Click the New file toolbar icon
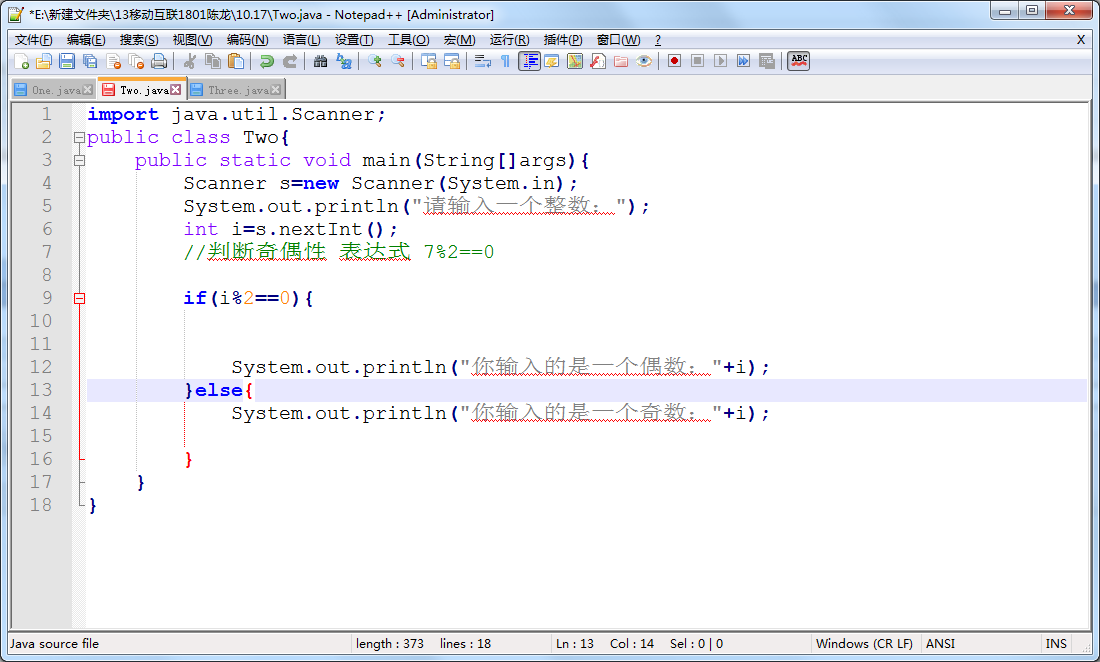 (x=22, y=61)
